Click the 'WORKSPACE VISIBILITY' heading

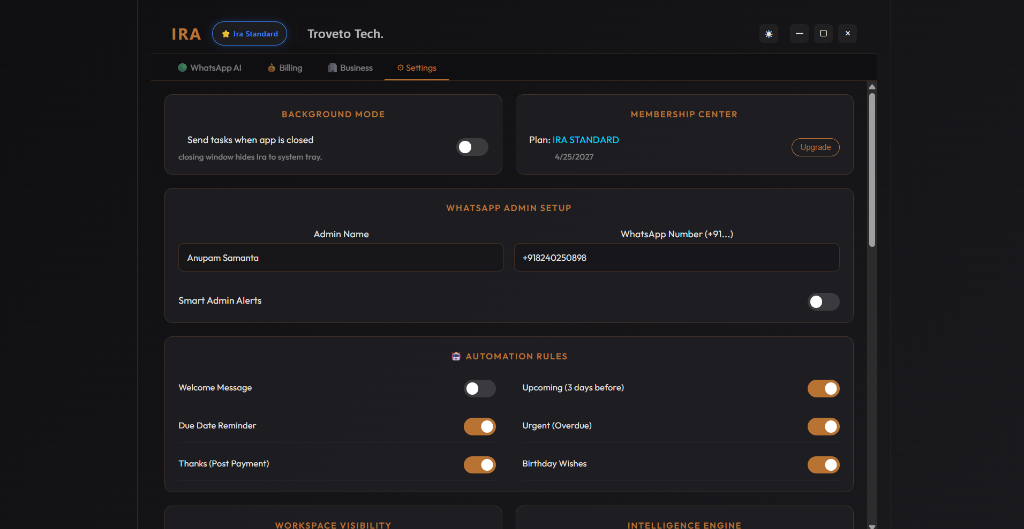pos(333,525)
